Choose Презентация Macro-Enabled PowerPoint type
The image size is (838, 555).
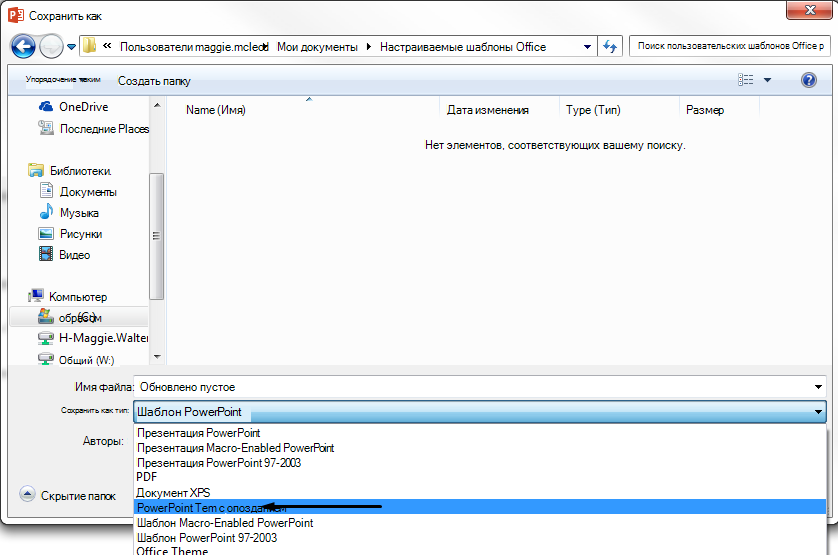point(480,448)
